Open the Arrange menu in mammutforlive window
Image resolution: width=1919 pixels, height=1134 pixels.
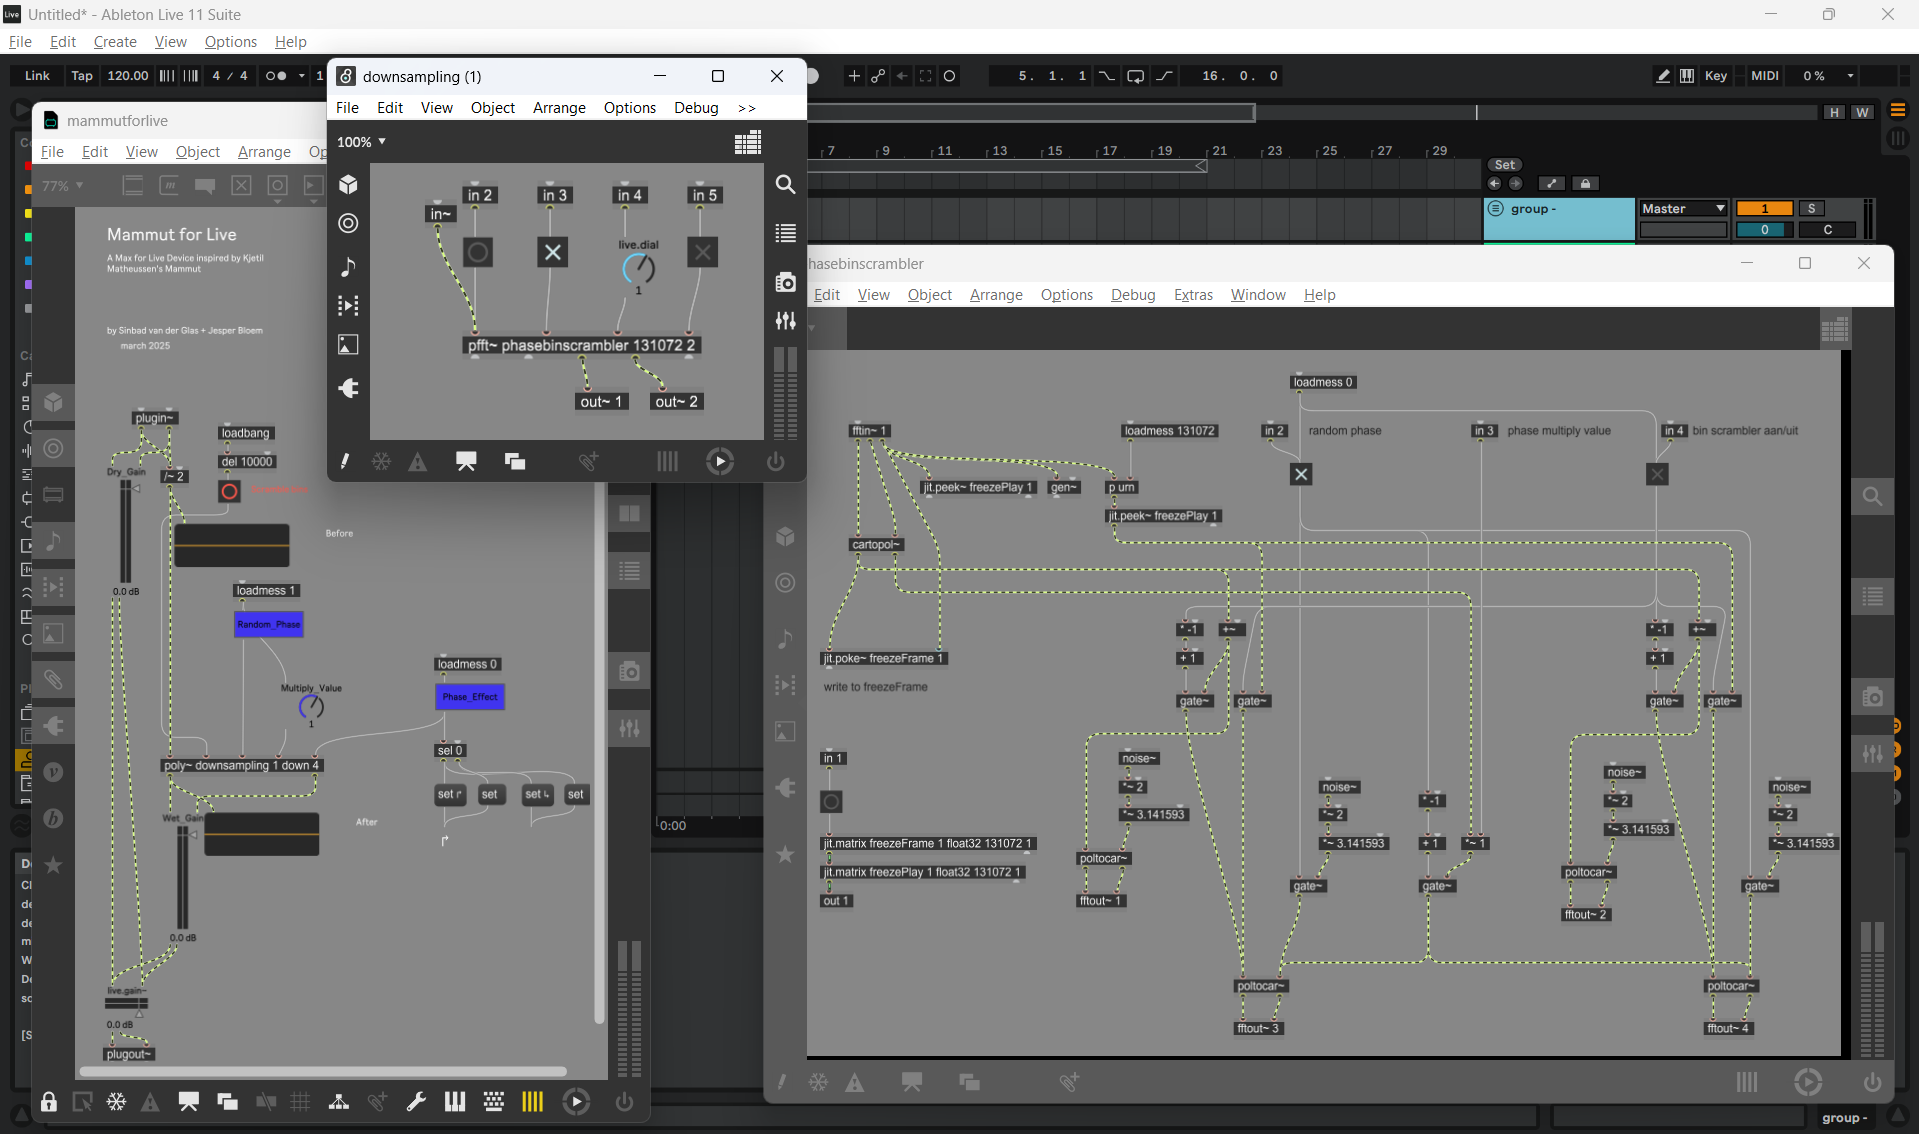pyautogui.click(x=264, y=152)
